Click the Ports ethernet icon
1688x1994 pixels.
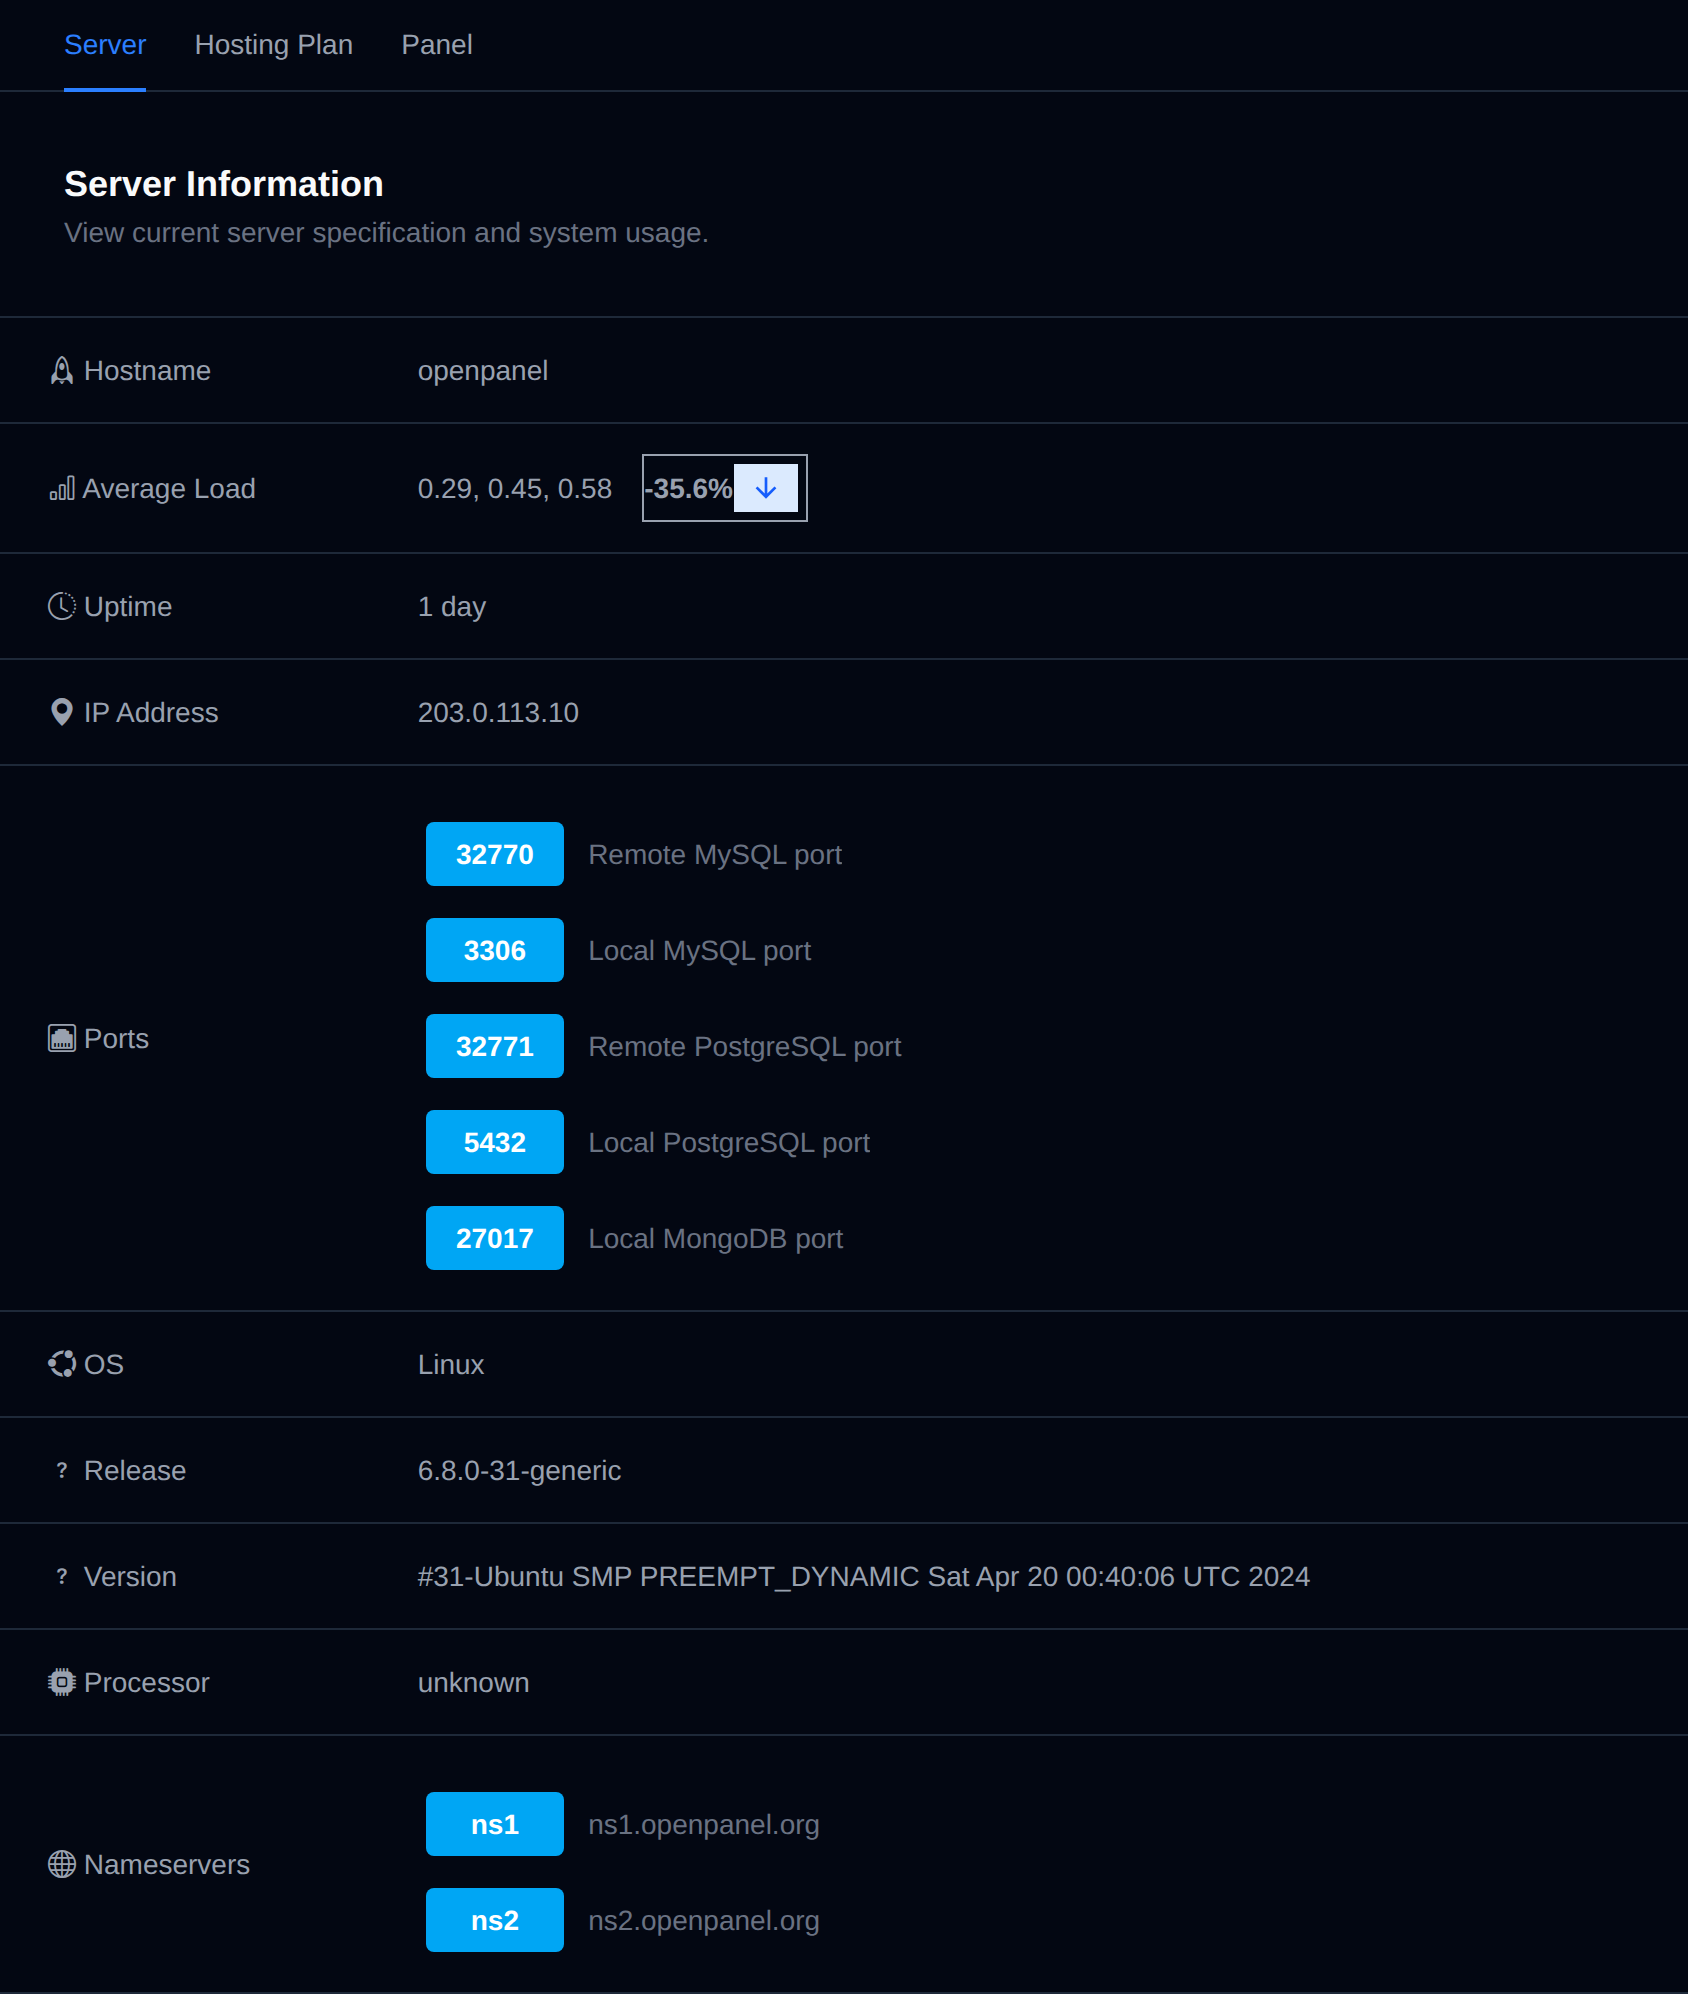point(62,1039)
